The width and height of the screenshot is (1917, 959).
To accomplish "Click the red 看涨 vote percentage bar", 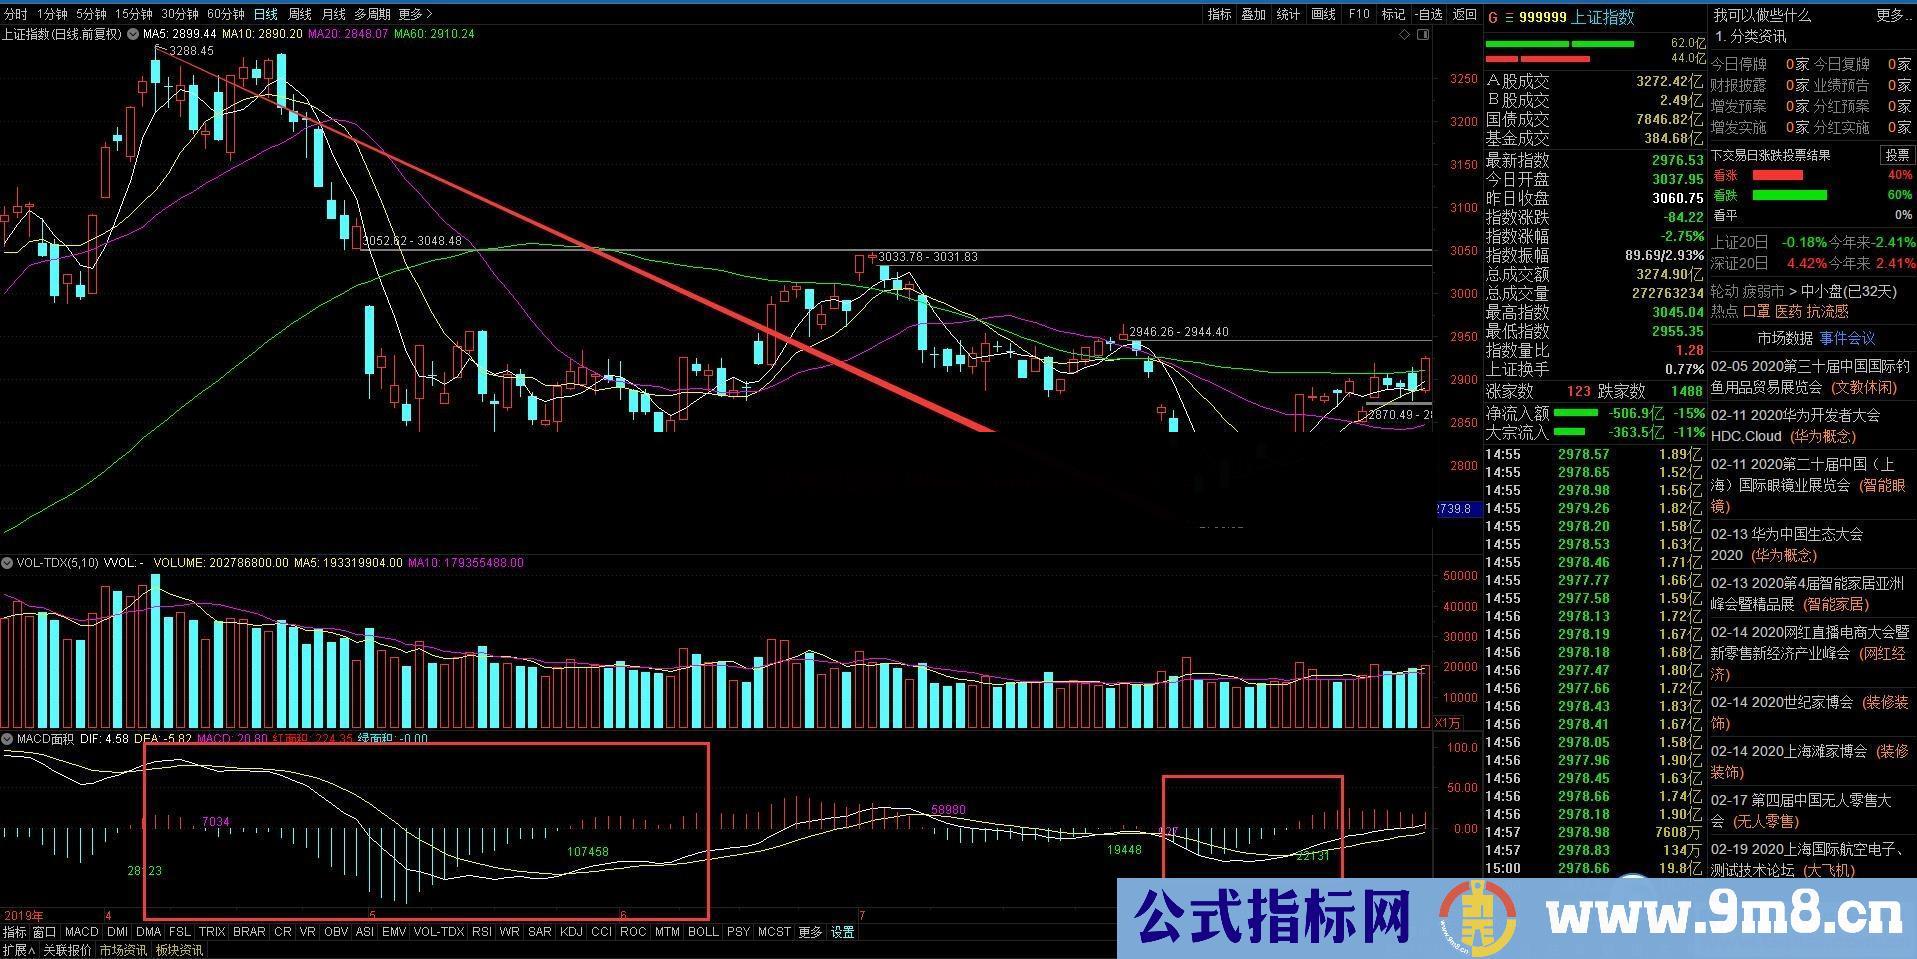I will pyautogui.click(x=1777, y=175).
